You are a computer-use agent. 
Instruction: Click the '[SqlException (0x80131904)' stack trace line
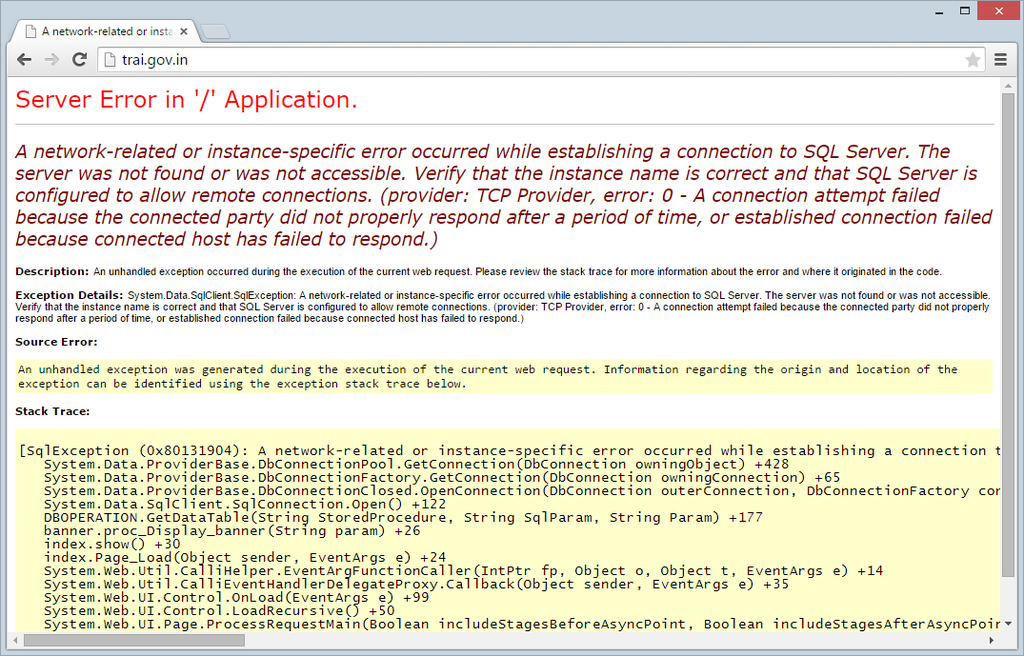click(509, 450)
